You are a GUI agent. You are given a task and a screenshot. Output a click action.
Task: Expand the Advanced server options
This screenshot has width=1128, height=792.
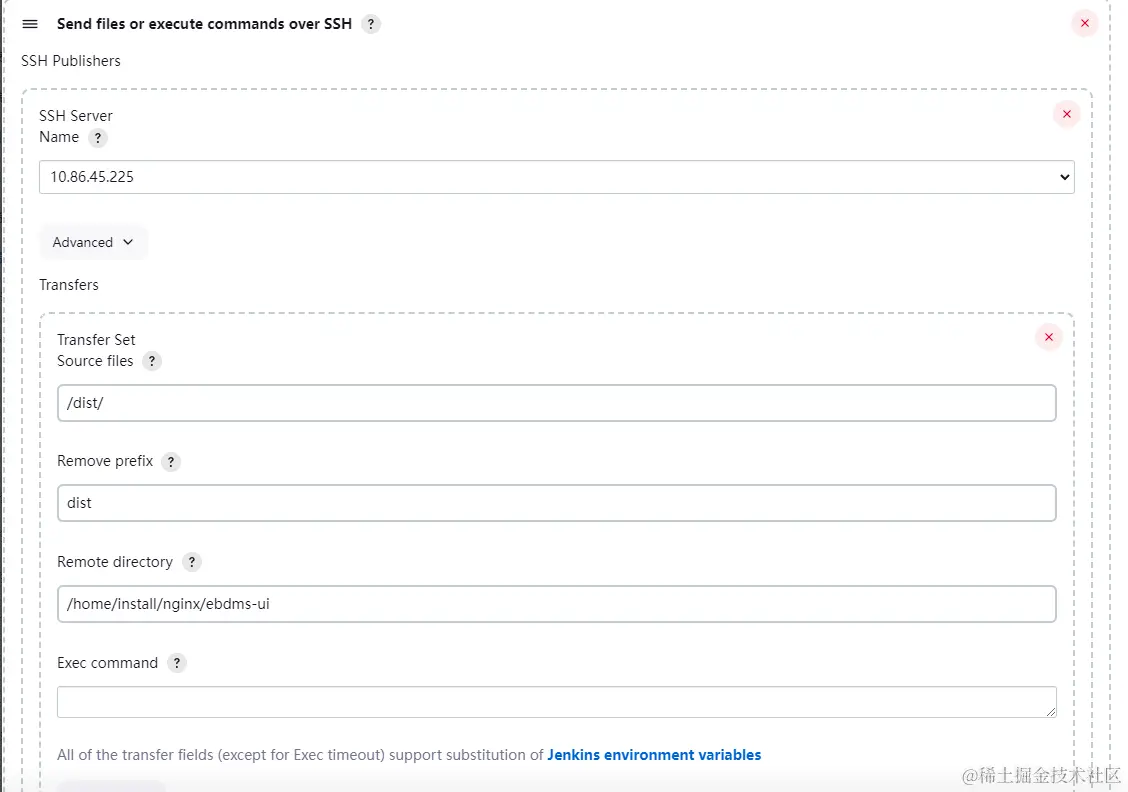coord(93,242)
